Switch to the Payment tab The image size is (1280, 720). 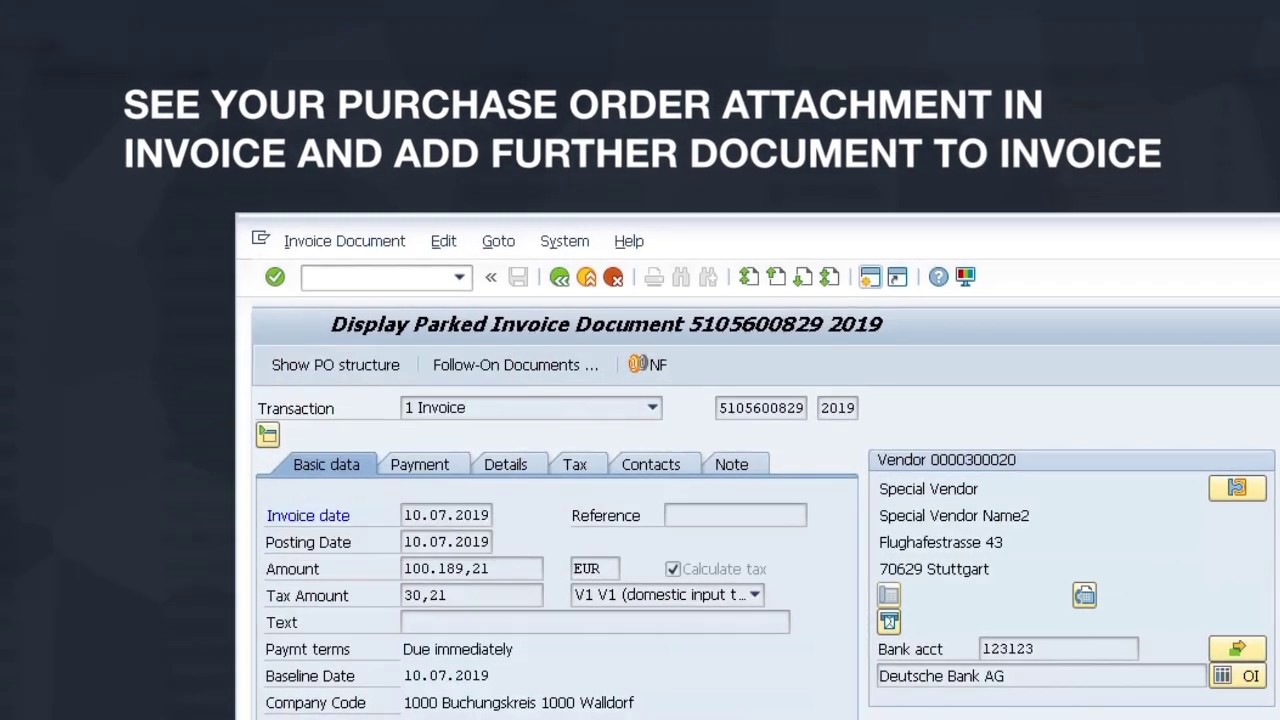(420, 464)
